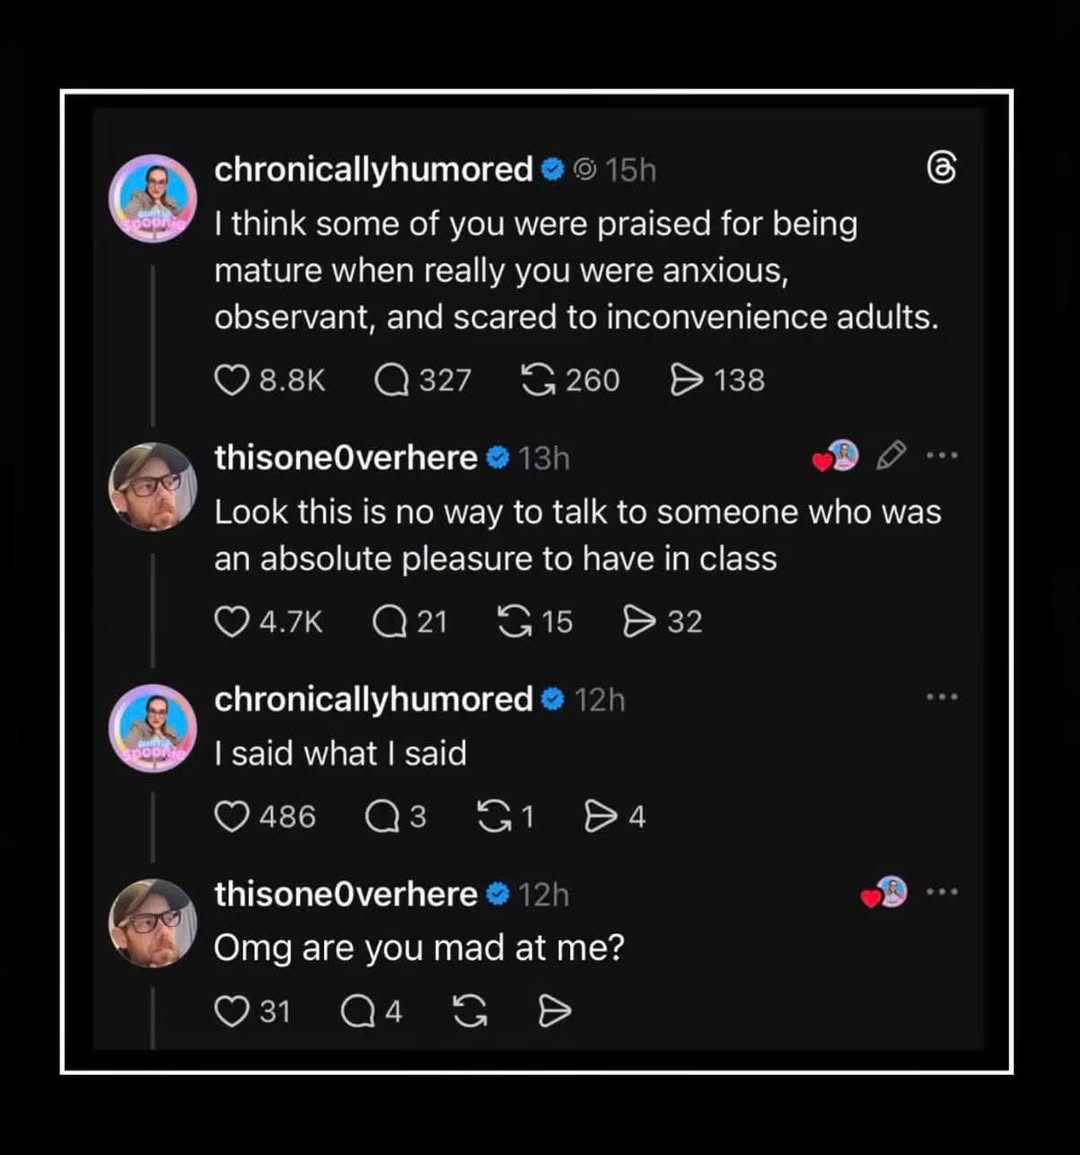This screenshot has width=1080, height=1155.
Task: Open more options for 'Omg are you mad at me?'
Action: pos(942,892)
